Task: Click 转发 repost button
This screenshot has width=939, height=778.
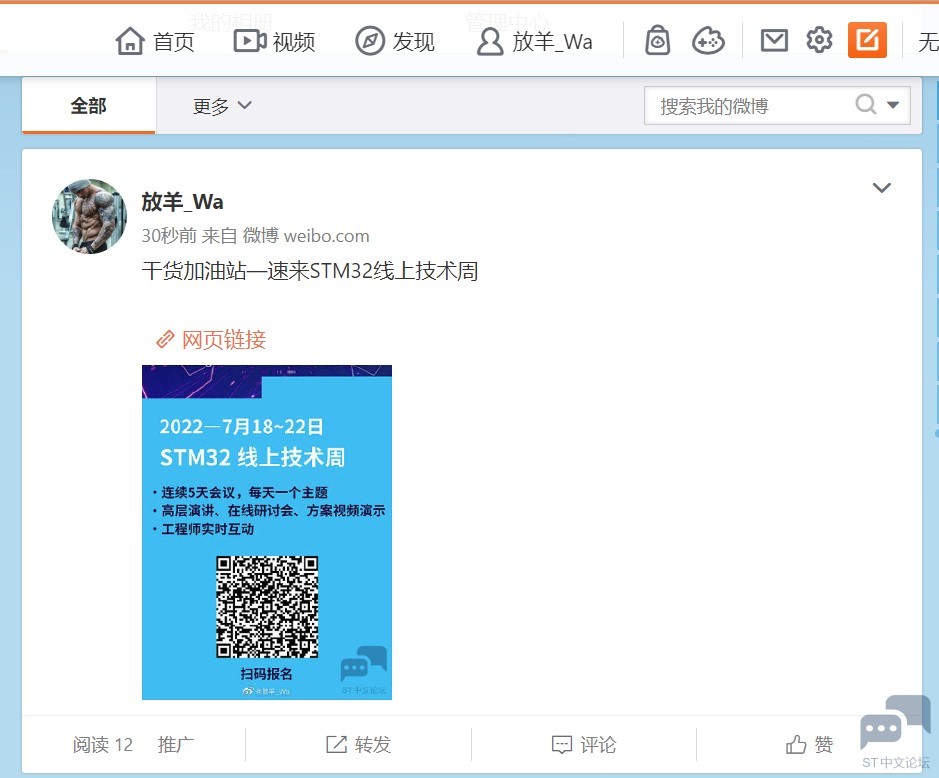Action: tap(358, 744)
